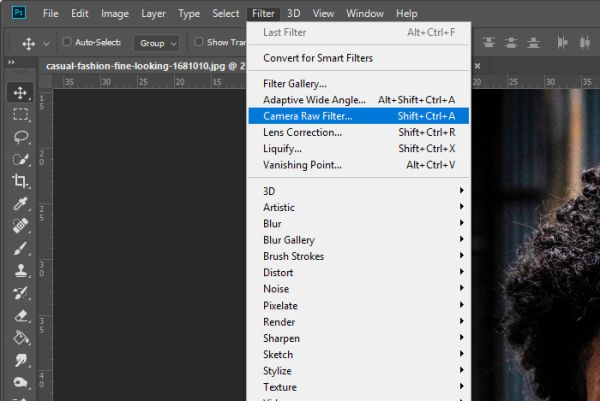Image resolution: width=600 pixels, height=401 pixels.
Task: Select the Brush tool
Action: point(20,248)
